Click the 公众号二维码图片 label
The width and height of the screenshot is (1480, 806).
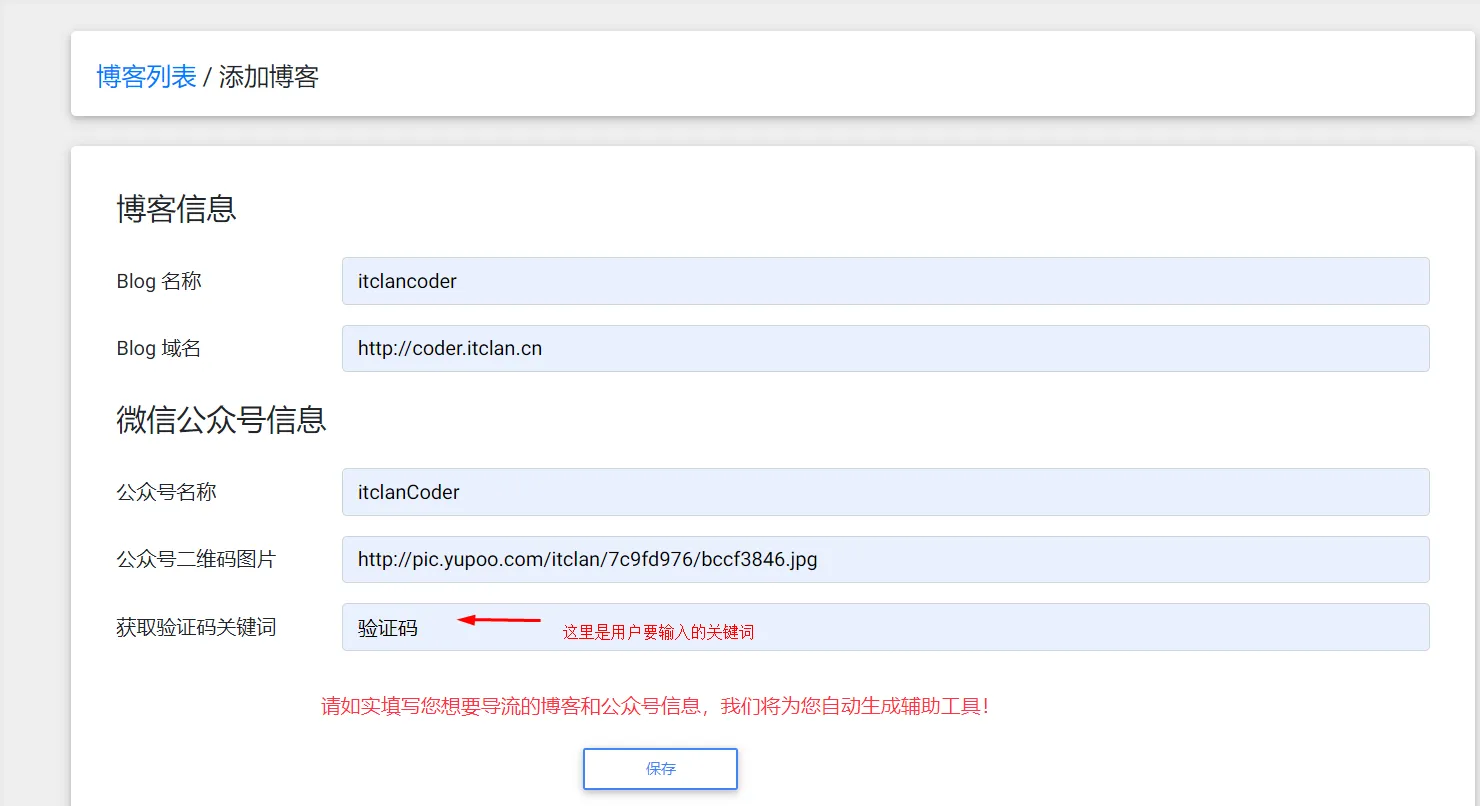[196, 559]
